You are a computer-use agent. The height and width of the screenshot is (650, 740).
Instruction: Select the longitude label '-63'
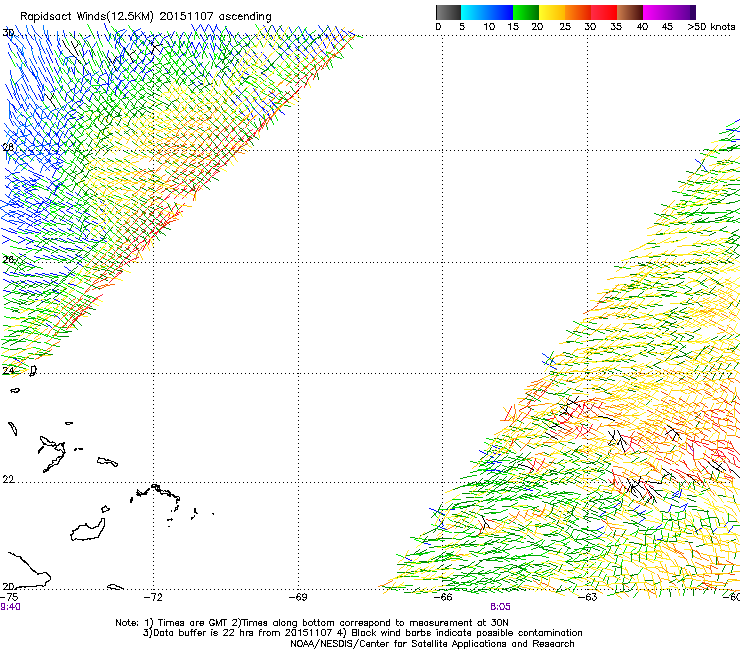(588, 597)
